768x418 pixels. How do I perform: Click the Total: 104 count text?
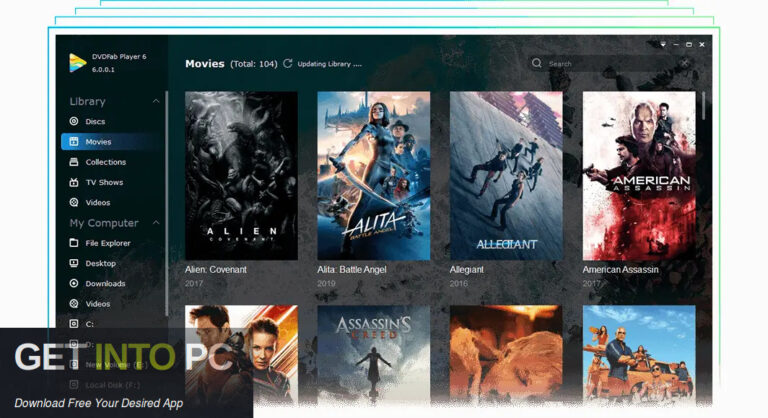pos(254,64)
